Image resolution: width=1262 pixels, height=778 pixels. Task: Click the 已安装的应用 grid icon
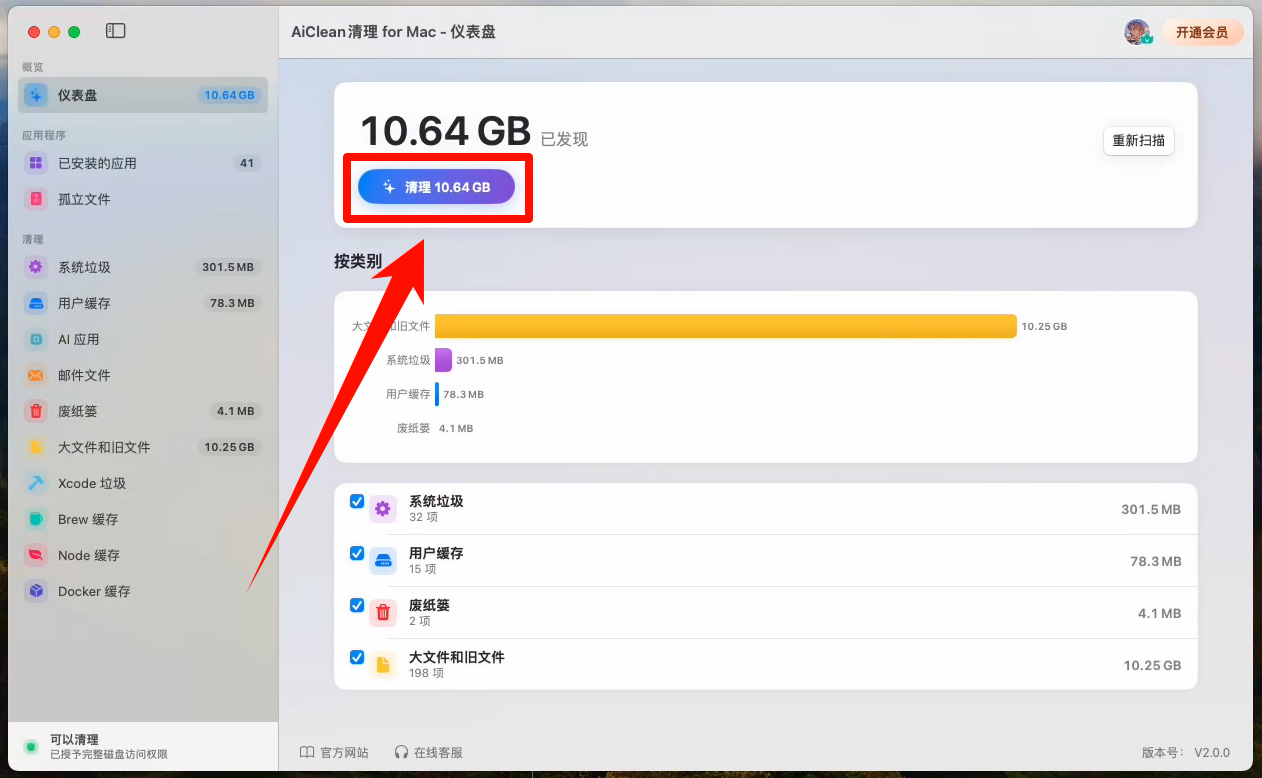[x=36, y=163]
